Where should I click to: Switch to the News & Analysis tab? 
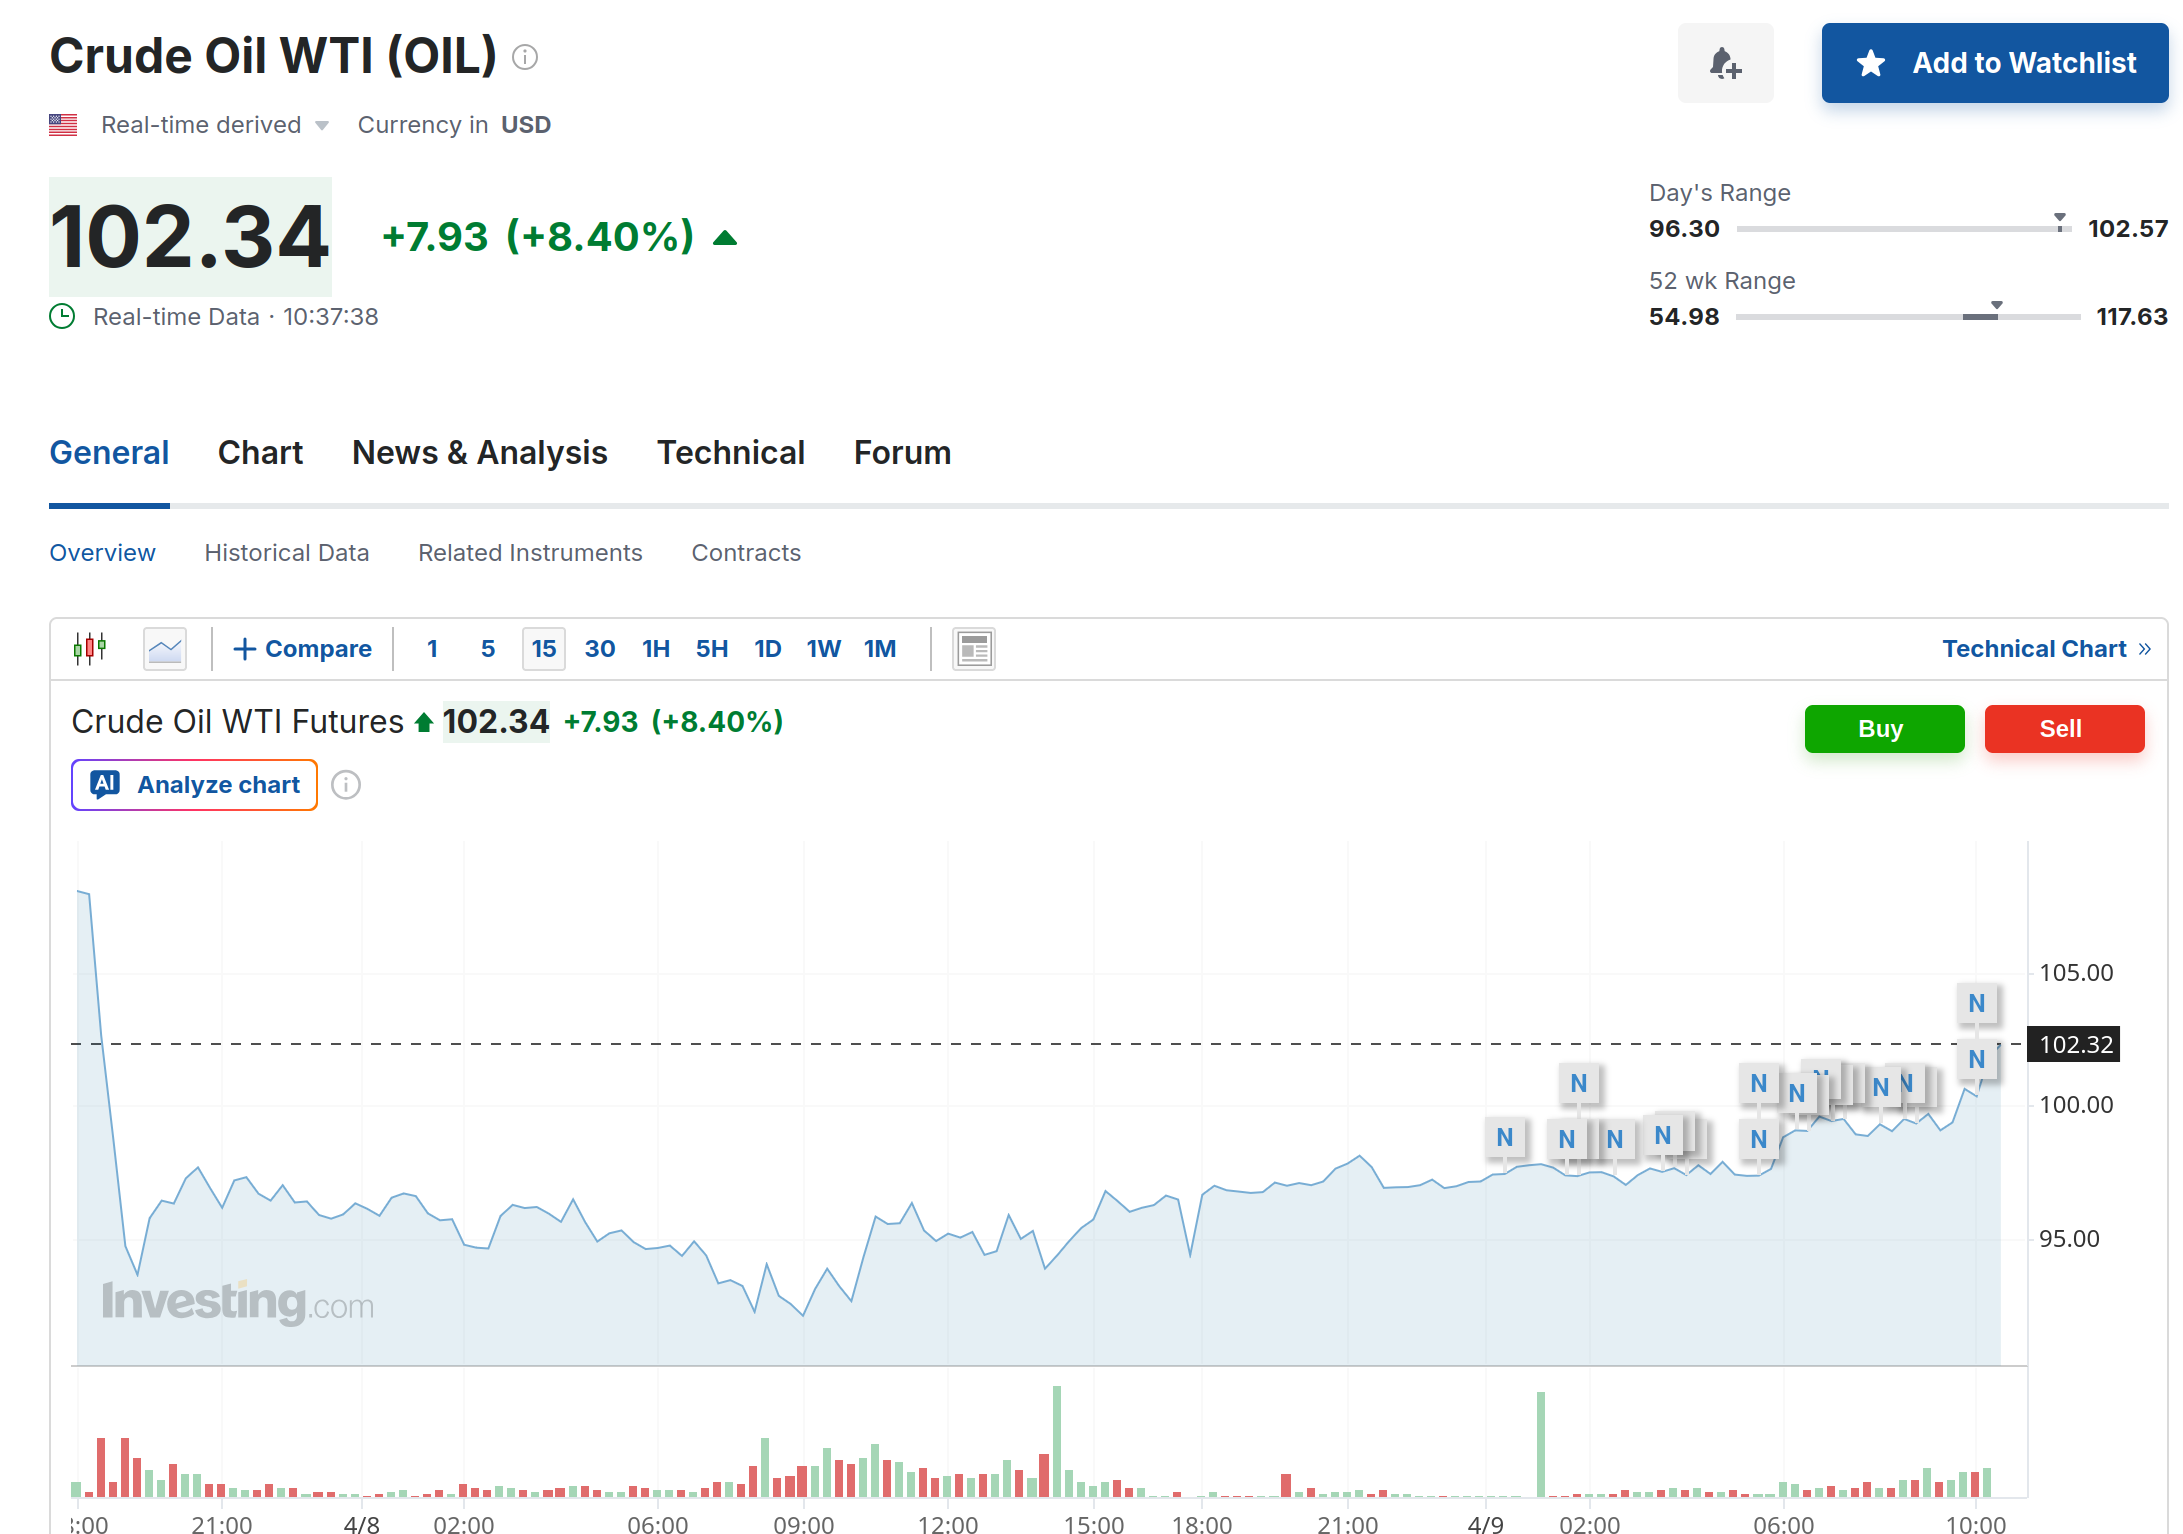coord(479,453)
